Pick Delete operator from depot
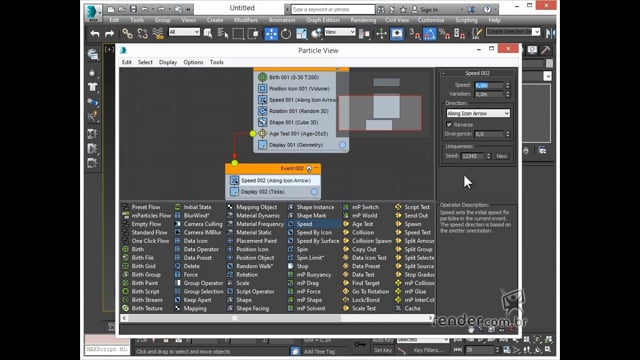The height and width of the screenshot is (360, 640). pyautogui.click(x=191, y=266)
